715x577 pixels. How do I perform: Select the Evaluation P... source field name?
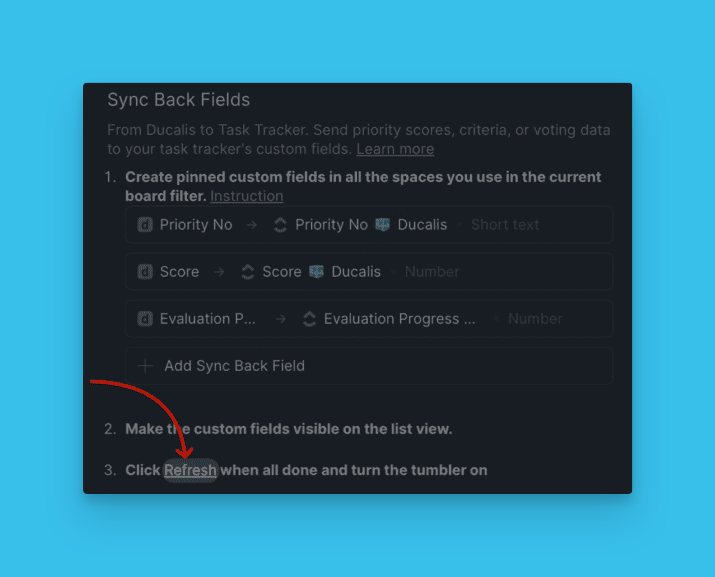(x=208, y=319)
